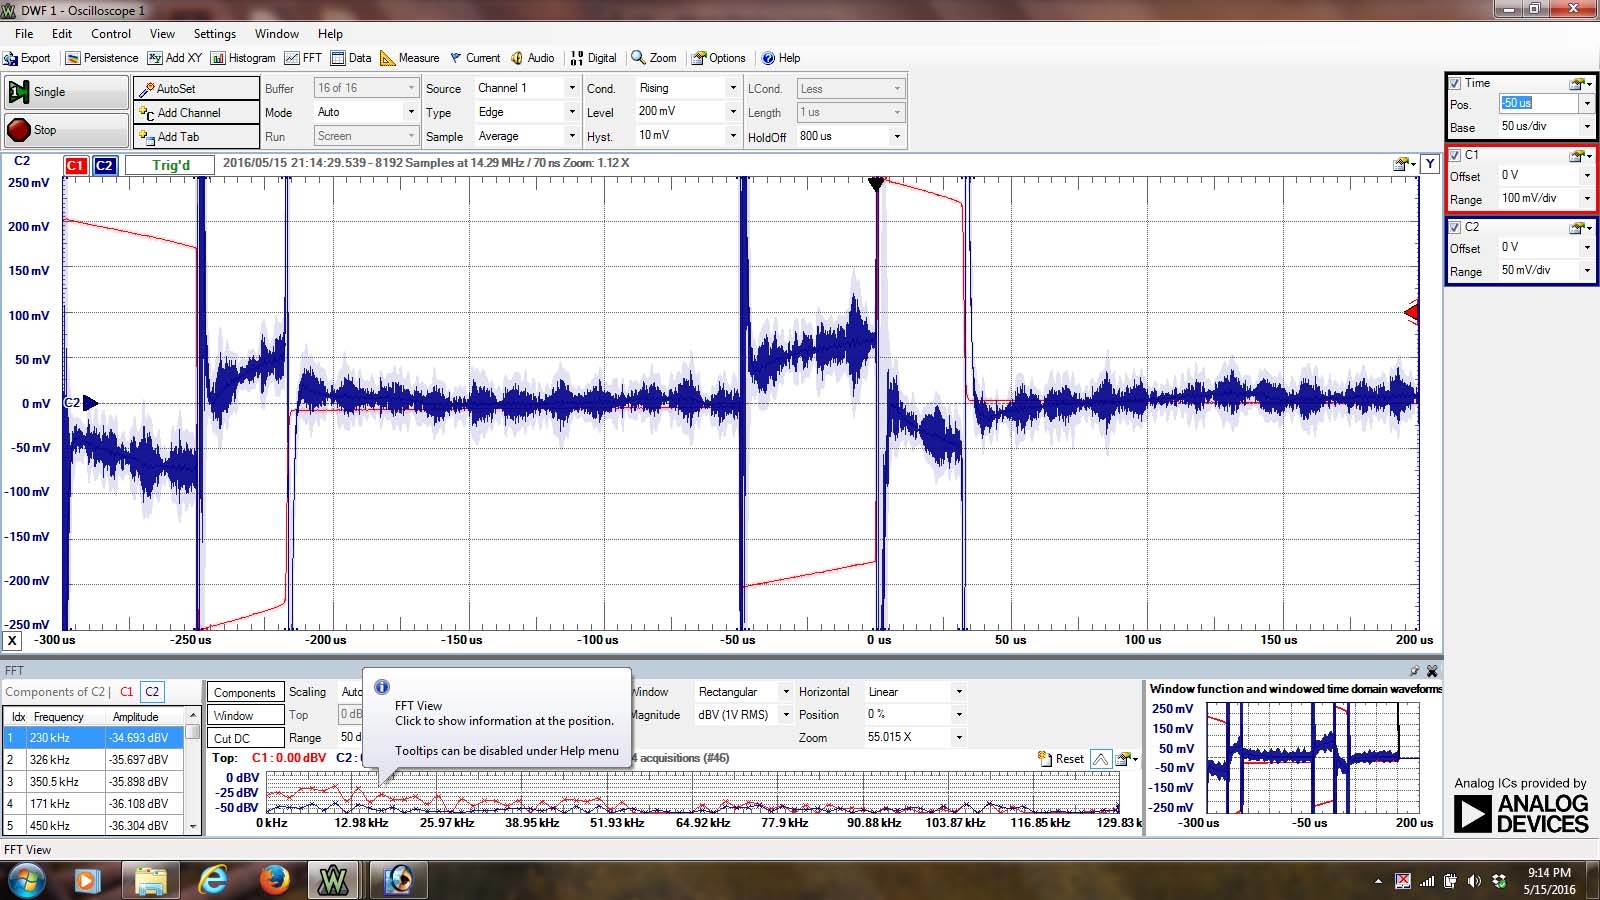Click the Export toolbar icon
This screenshot has height=900, width=1600.
click(27, 58)
